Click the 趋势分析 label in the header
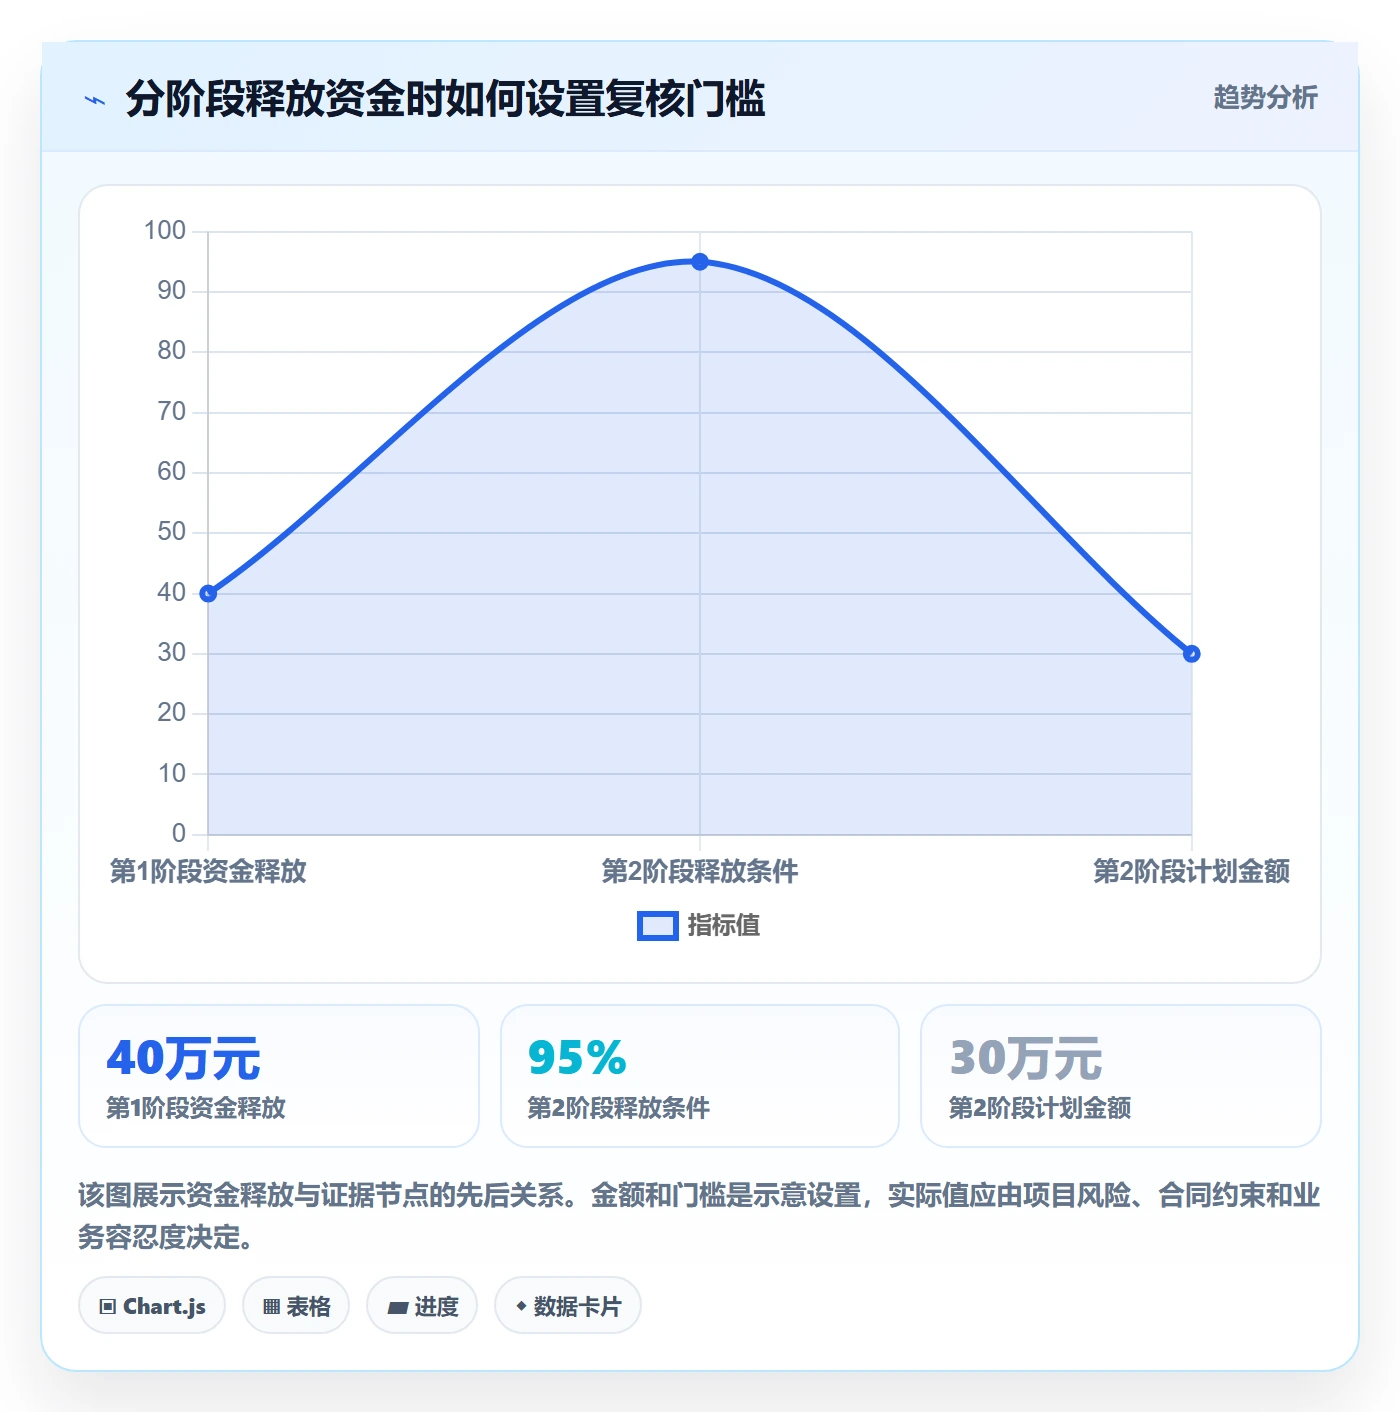 coord(1265,97)
